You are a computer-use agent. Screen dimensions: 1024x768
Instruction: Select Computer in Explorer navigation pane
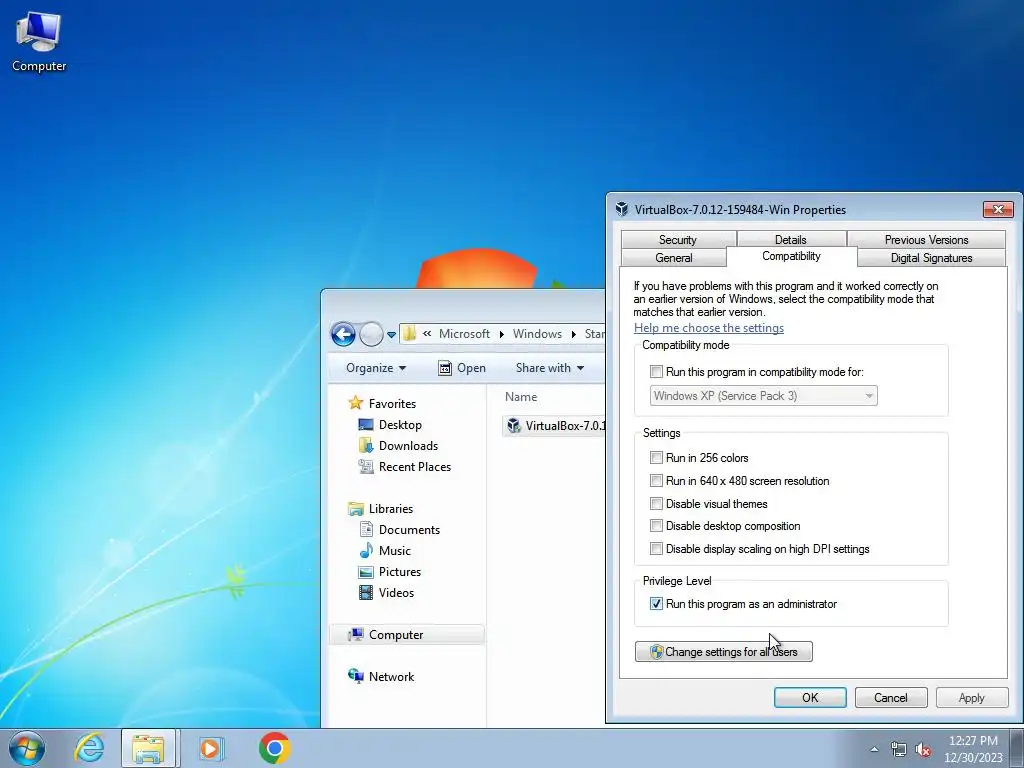click(407, 635)
